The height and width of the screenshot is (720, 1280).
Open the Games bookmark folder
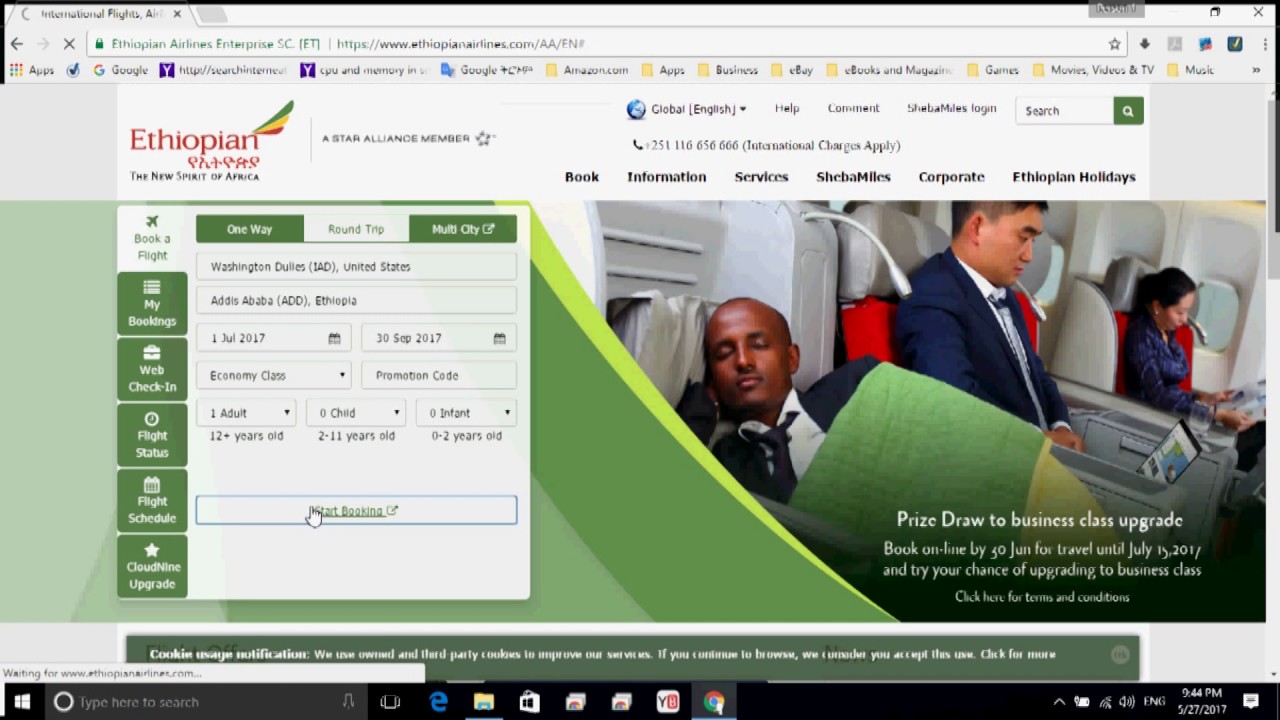(993, 70)
